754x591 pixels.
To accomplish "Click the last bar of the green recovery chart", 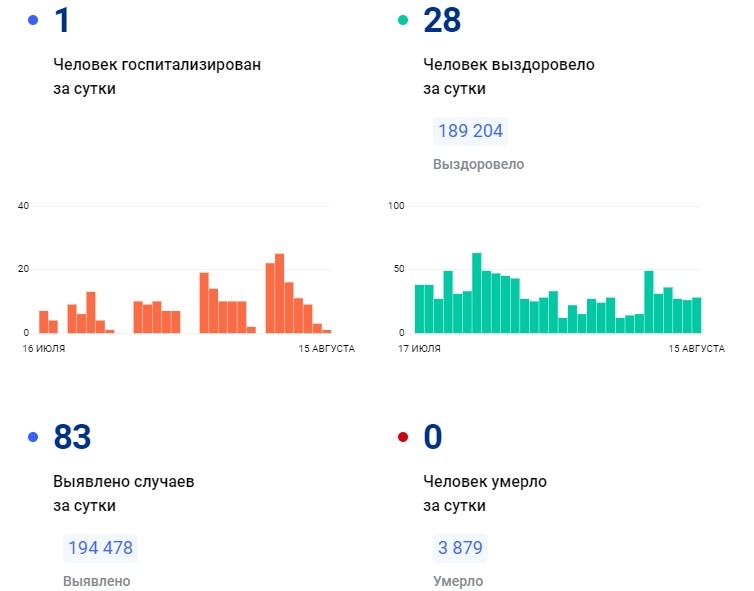I will (696, 315).
